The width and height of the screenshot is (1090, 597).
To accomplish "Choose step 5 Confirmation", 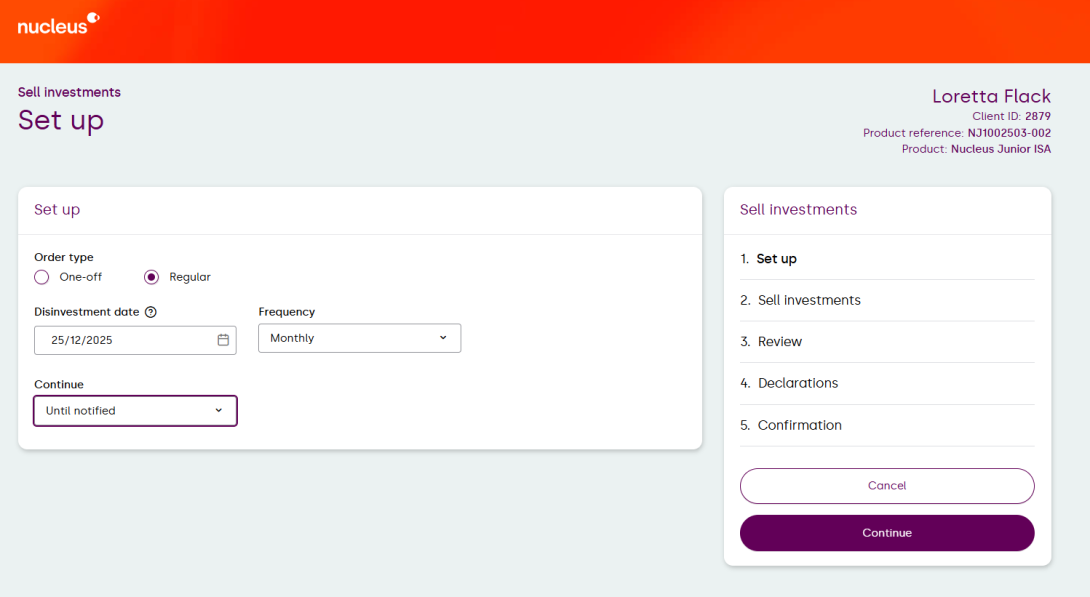I will (x=799, y=425).
